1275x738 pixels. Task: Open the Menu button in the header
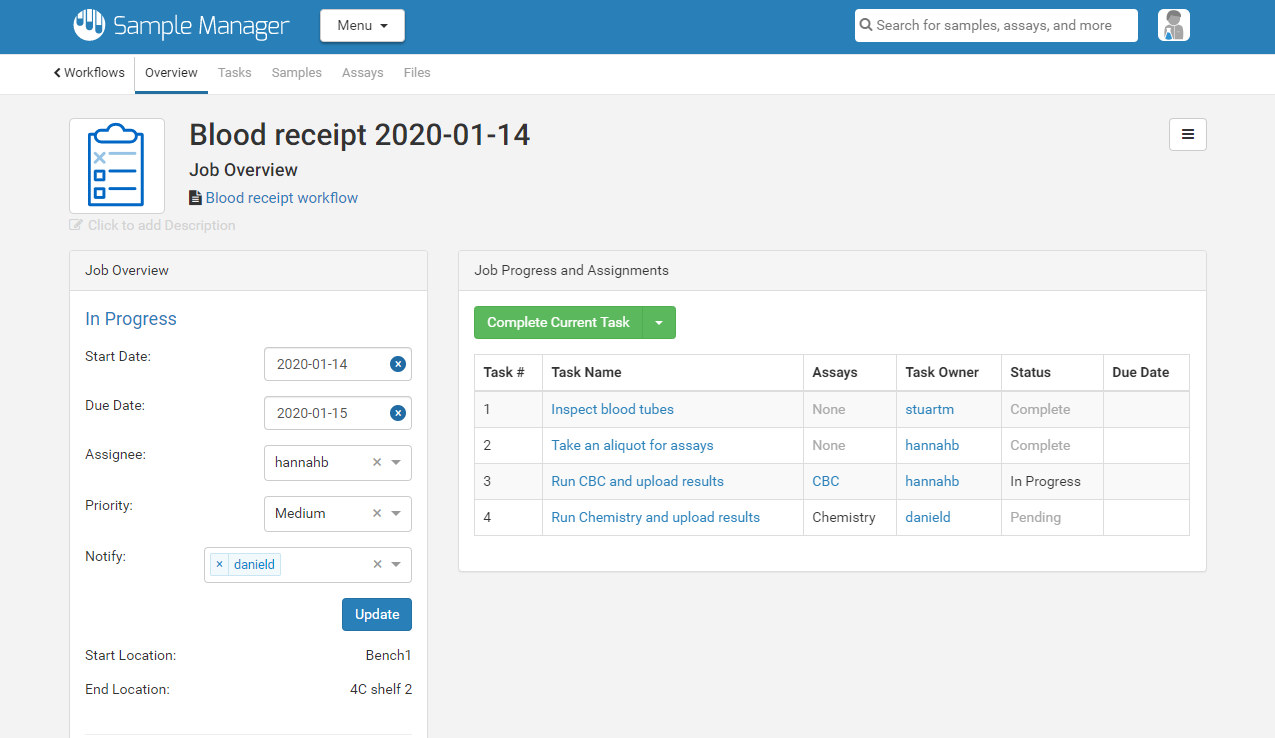click(x=362, y=25)
